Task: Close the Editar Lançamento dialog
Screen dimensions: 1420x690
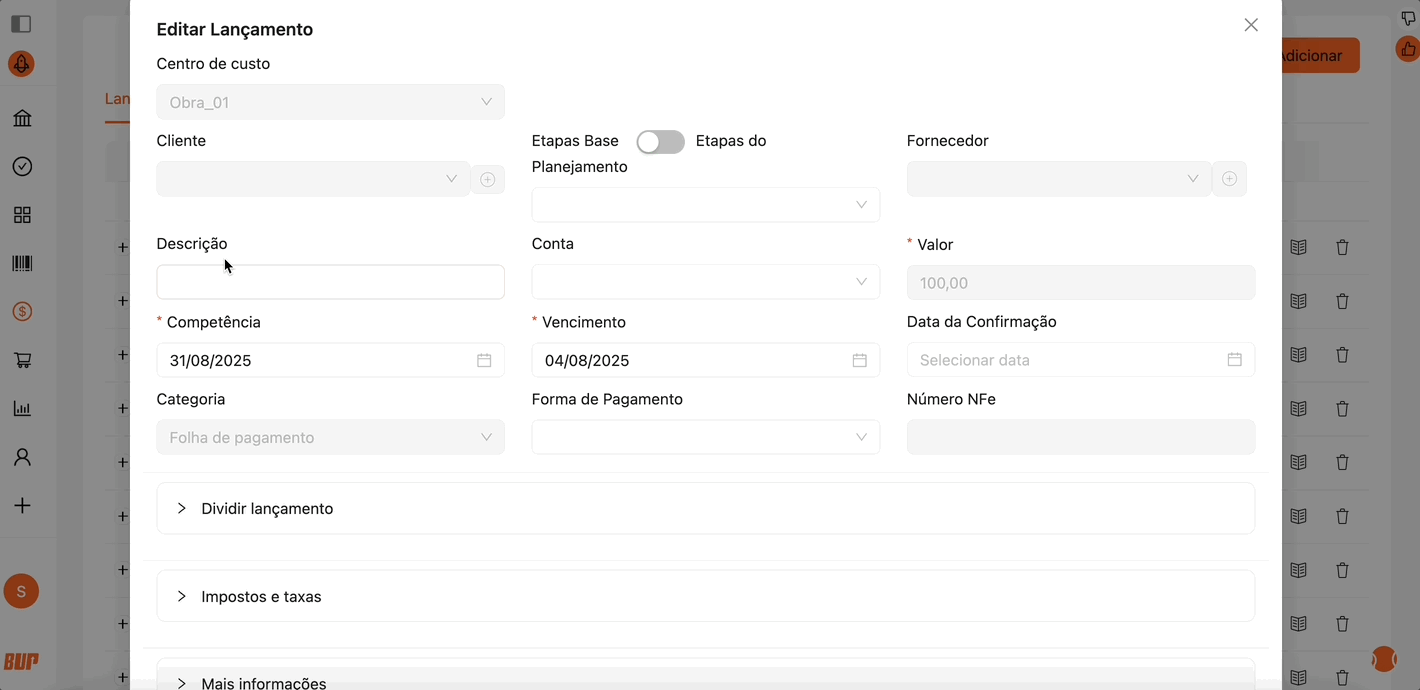Action: [1251, 25]
